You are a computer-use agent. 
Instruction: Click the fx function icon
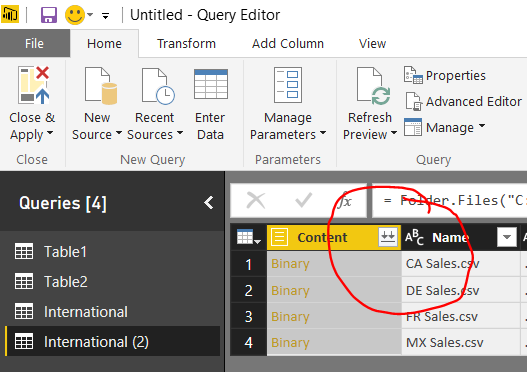coord(344,201)
